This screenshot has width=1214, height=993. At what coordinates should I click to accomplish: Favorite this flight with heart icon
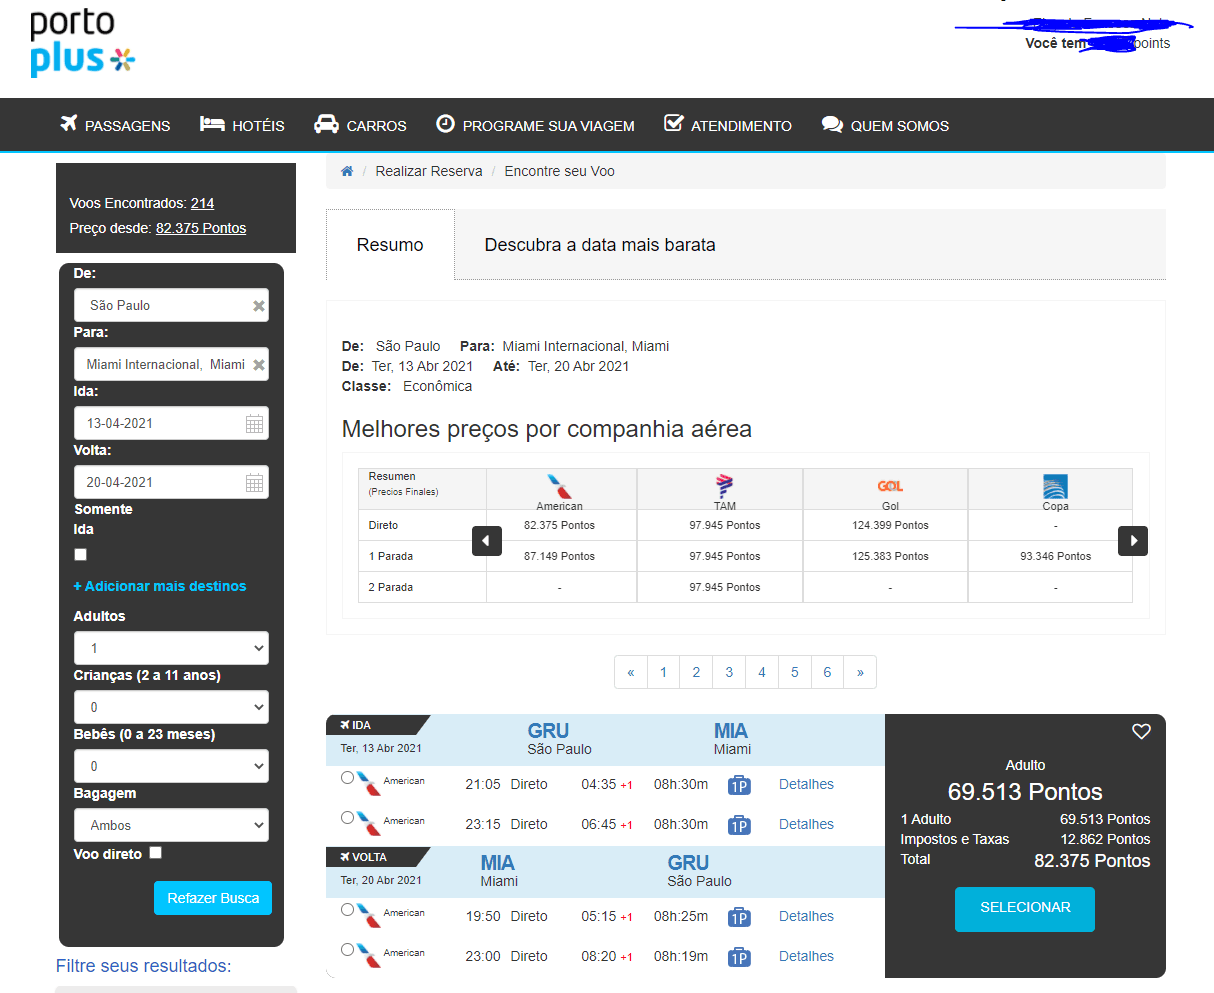point(1141,732)
